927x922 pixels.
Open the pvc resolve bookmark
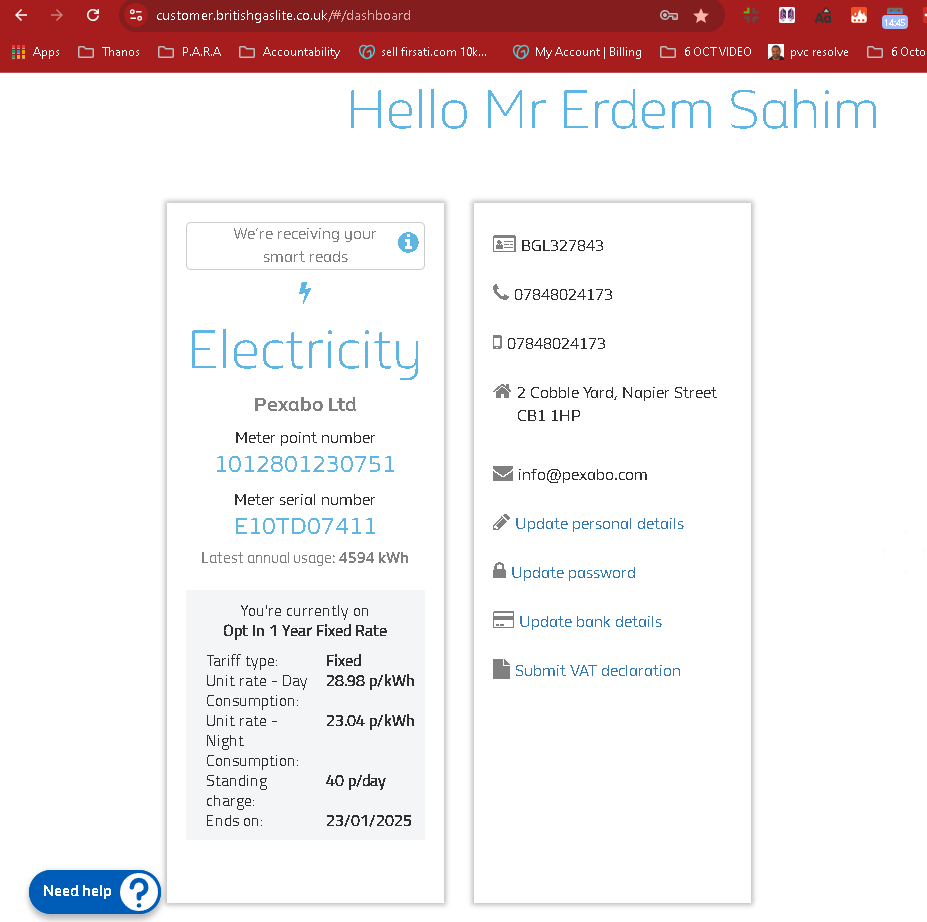tap(808, 52)
